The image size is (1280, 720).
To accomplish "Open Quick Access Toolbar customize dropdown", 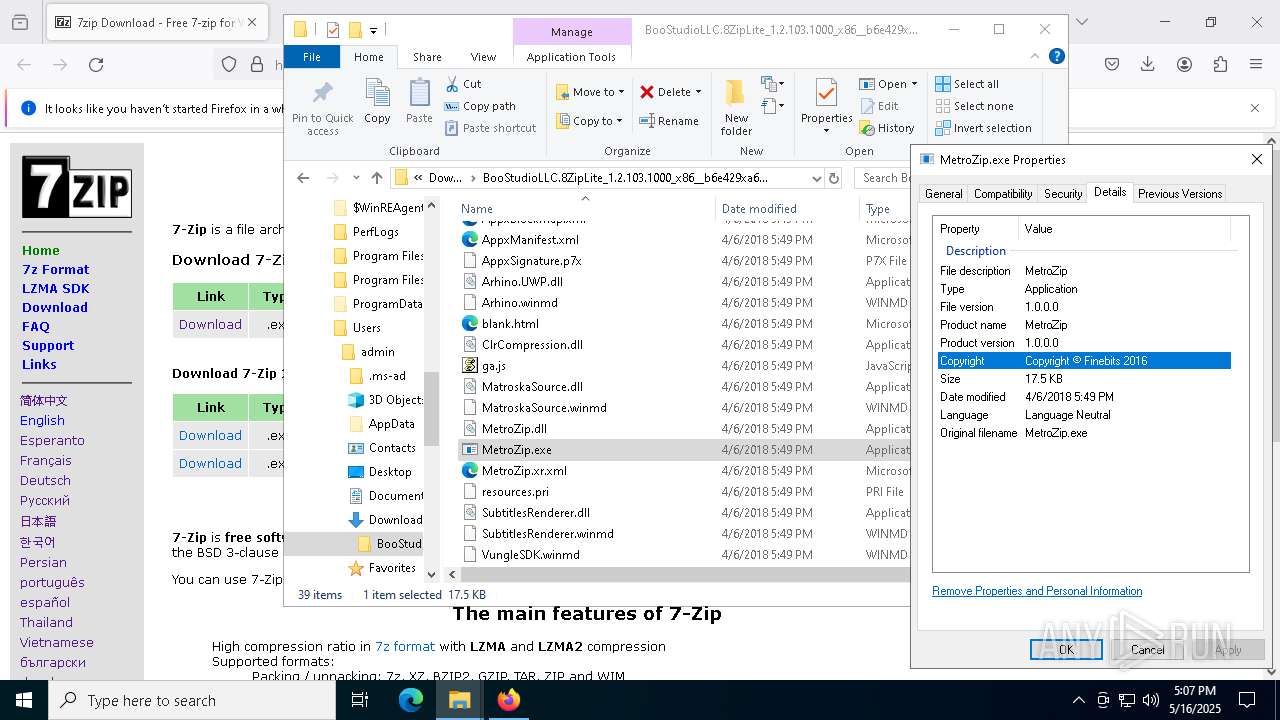I will 374,30.
